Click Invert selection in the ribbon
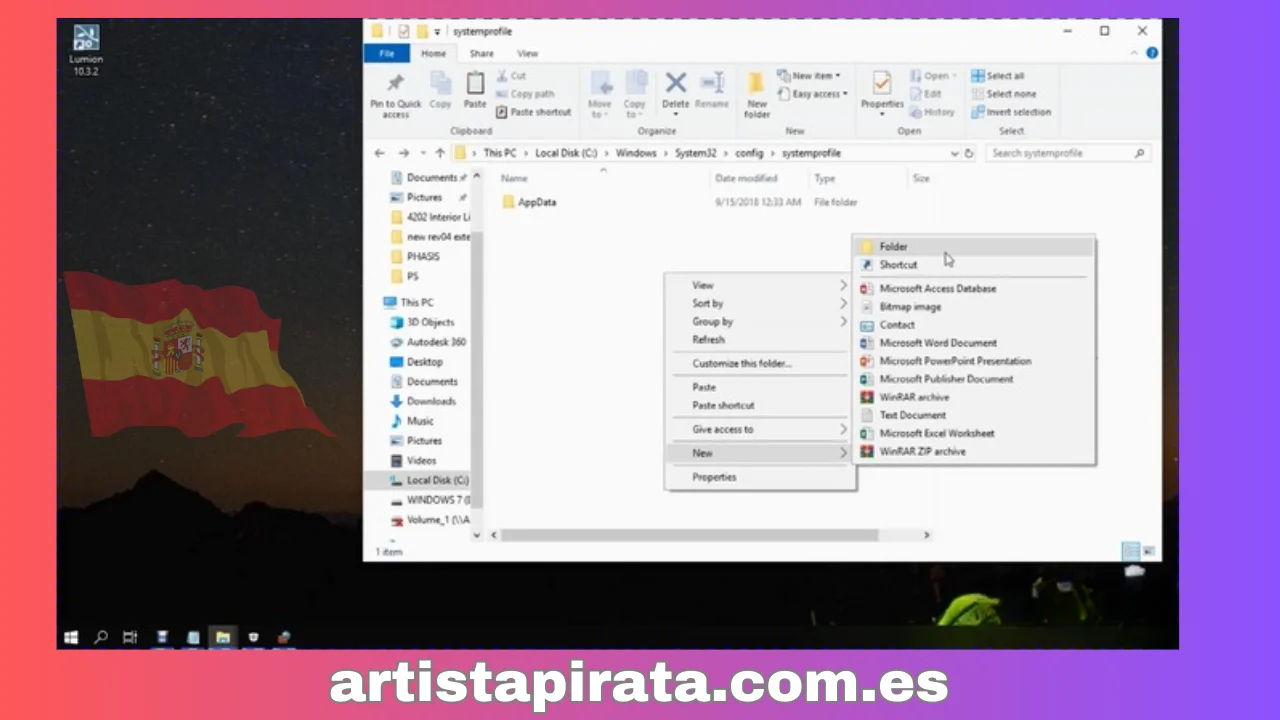 (1011, 112)
